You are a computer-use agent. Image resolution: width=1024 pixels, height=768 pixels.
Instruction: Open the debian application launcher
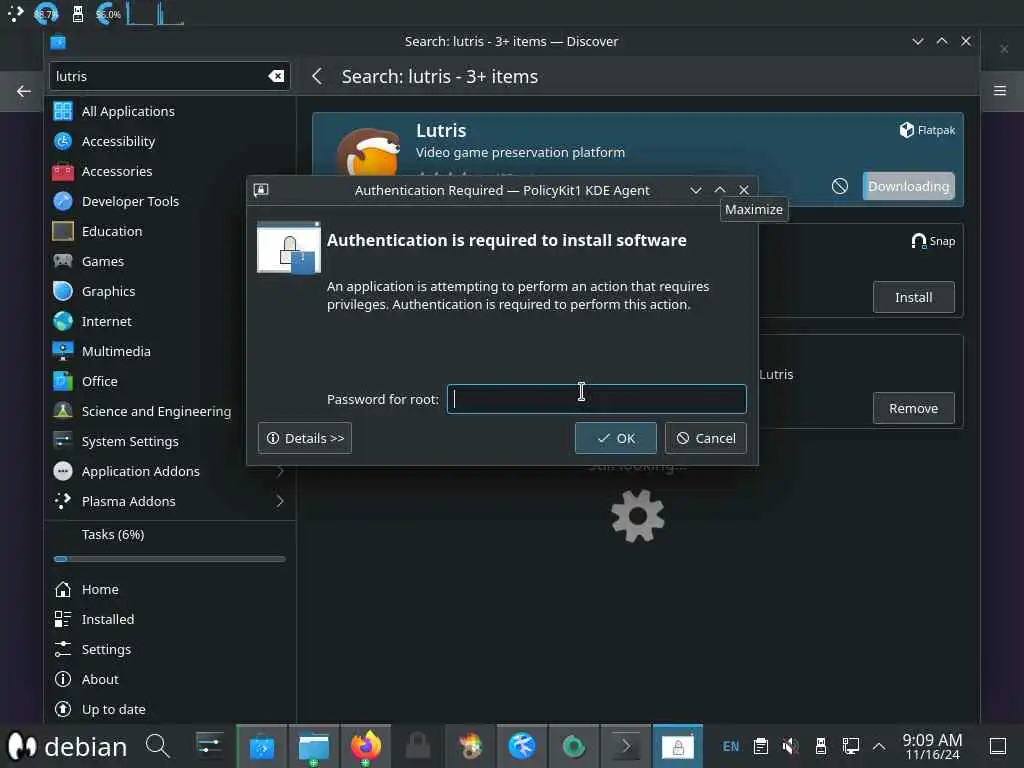(x=67, y=746)
